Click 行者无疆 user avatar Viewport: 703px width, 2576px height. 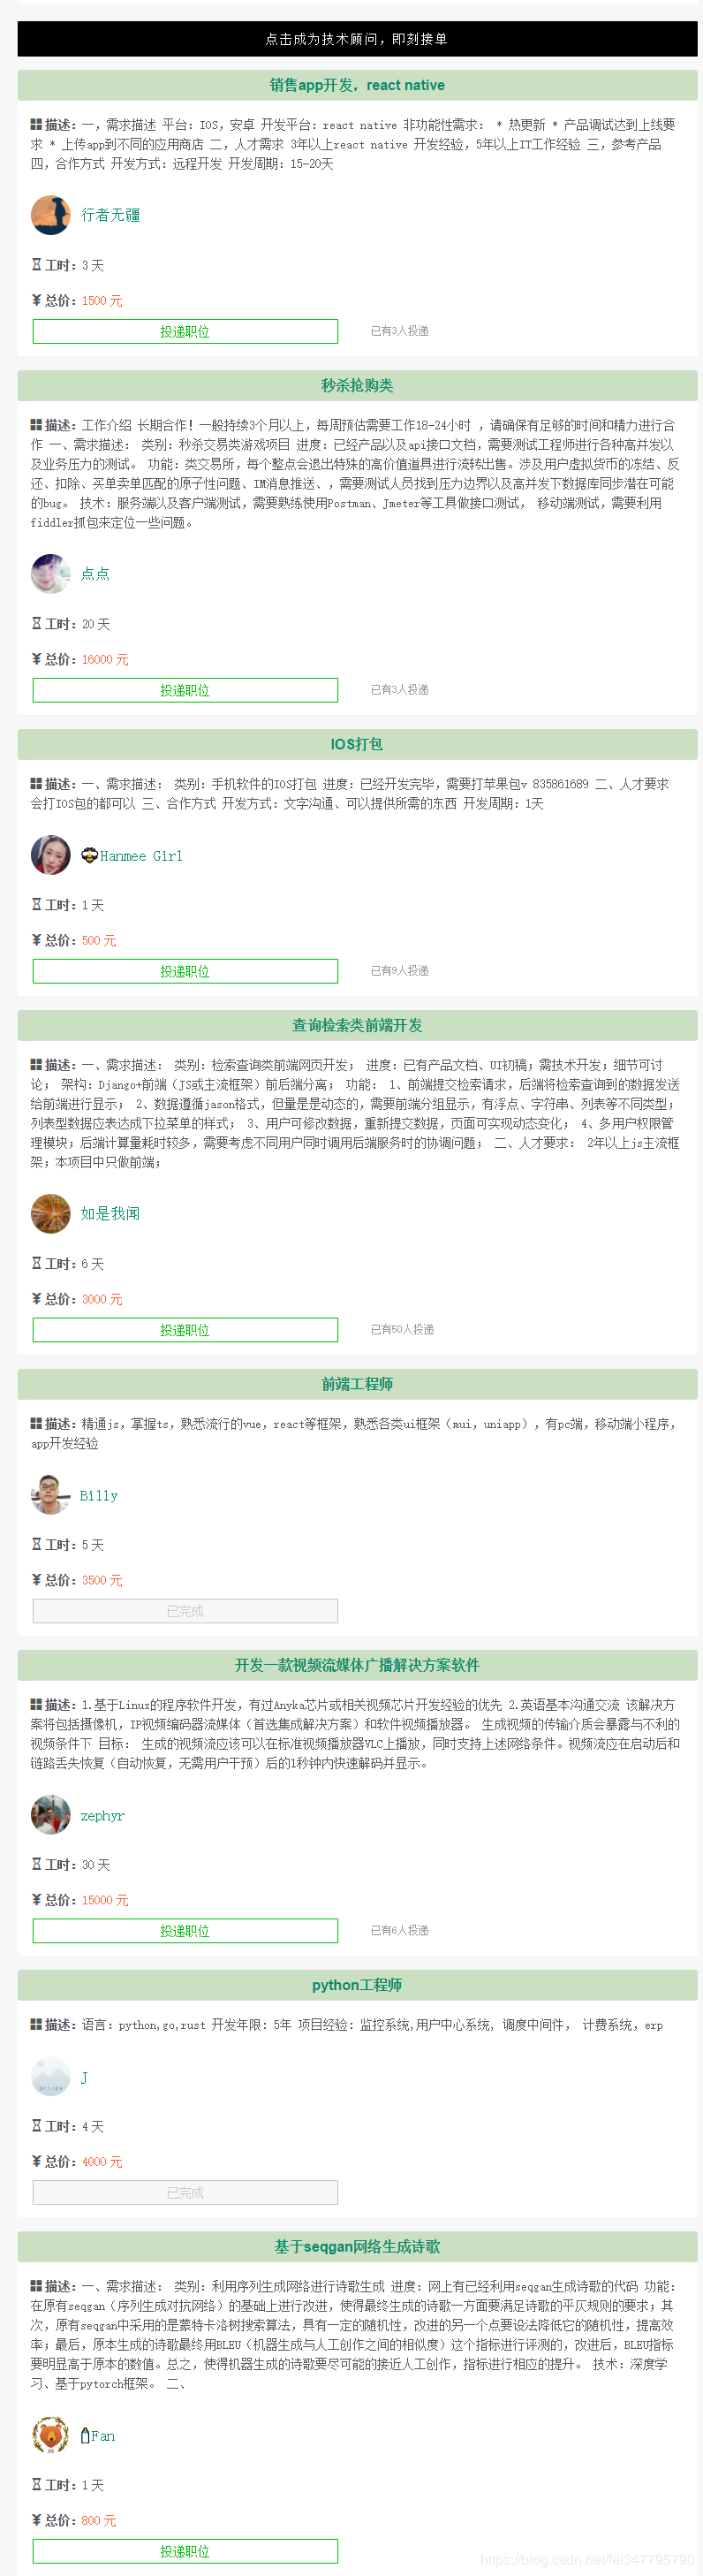coord(51,215)
